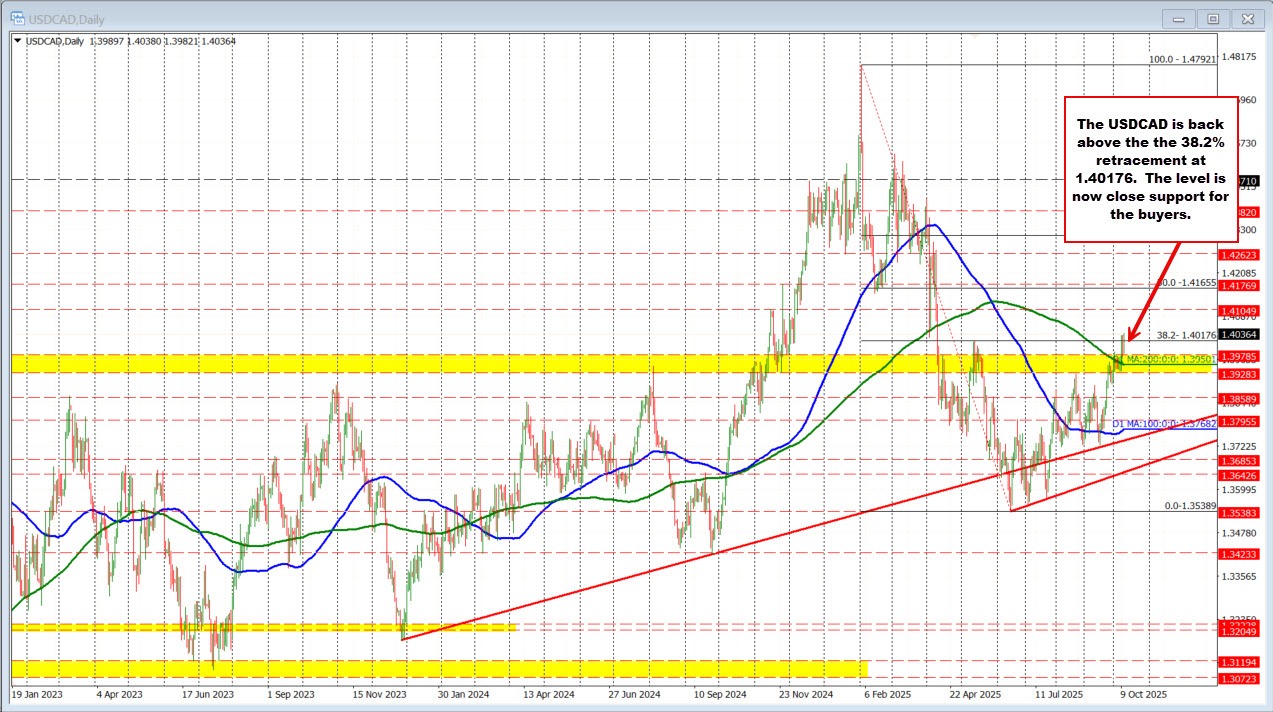Click the 23 Nov 2024 date label
1273x712 pixels.
805,693
